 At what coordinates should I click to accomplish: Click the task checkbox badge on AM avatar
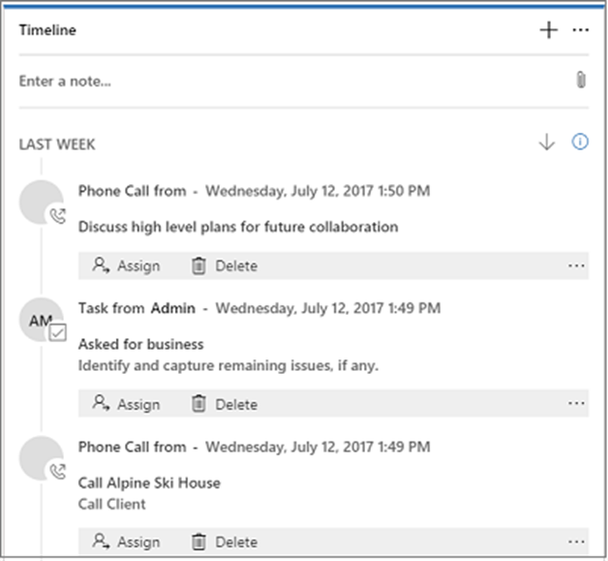[x=58, y=333]
